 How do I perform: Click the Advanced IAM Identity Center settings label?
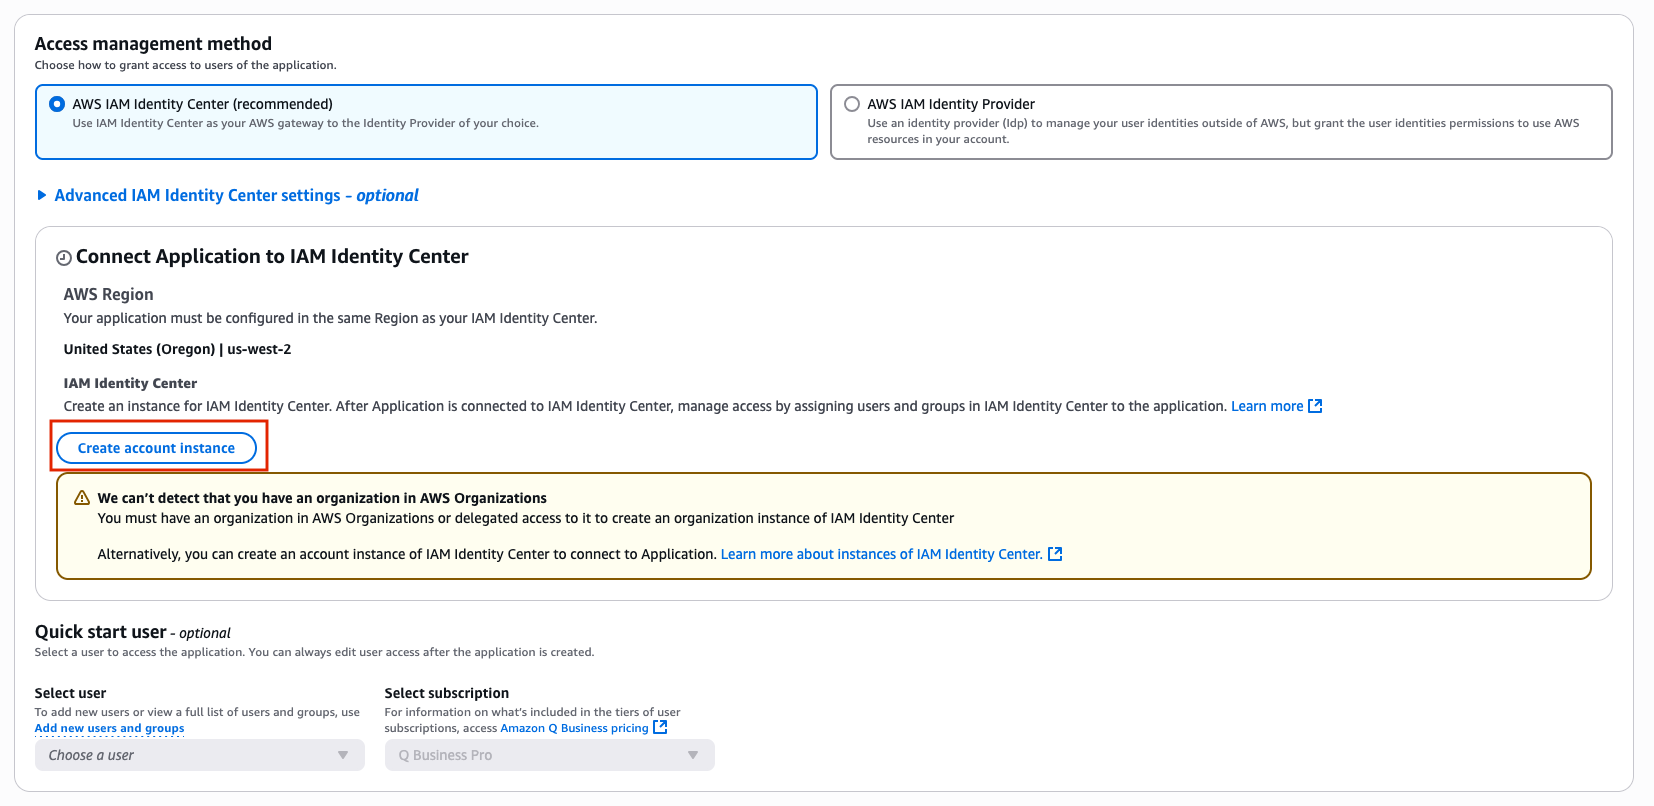[x=236, y=195]
